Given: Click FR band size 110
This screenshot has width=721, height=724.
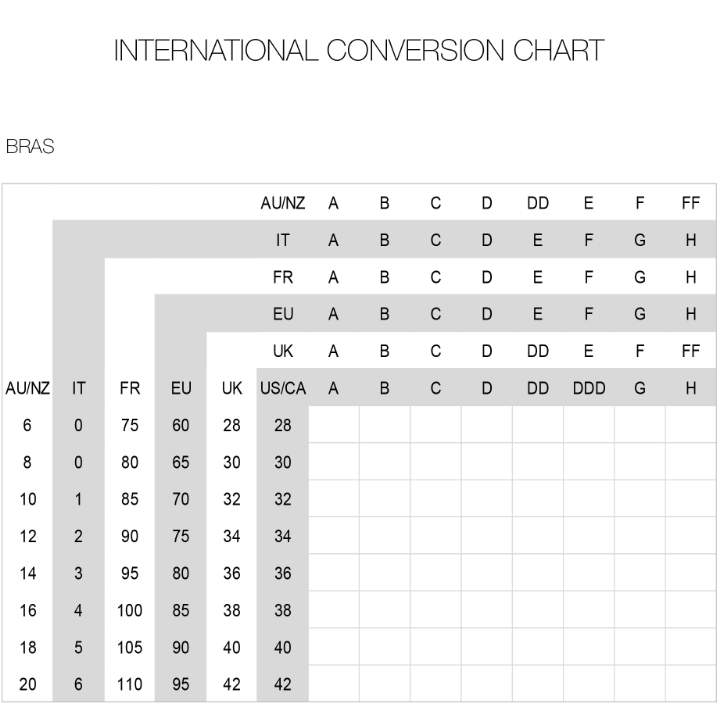Looking at the screenshot, I should pyautogui.click(x=130, y=684).
